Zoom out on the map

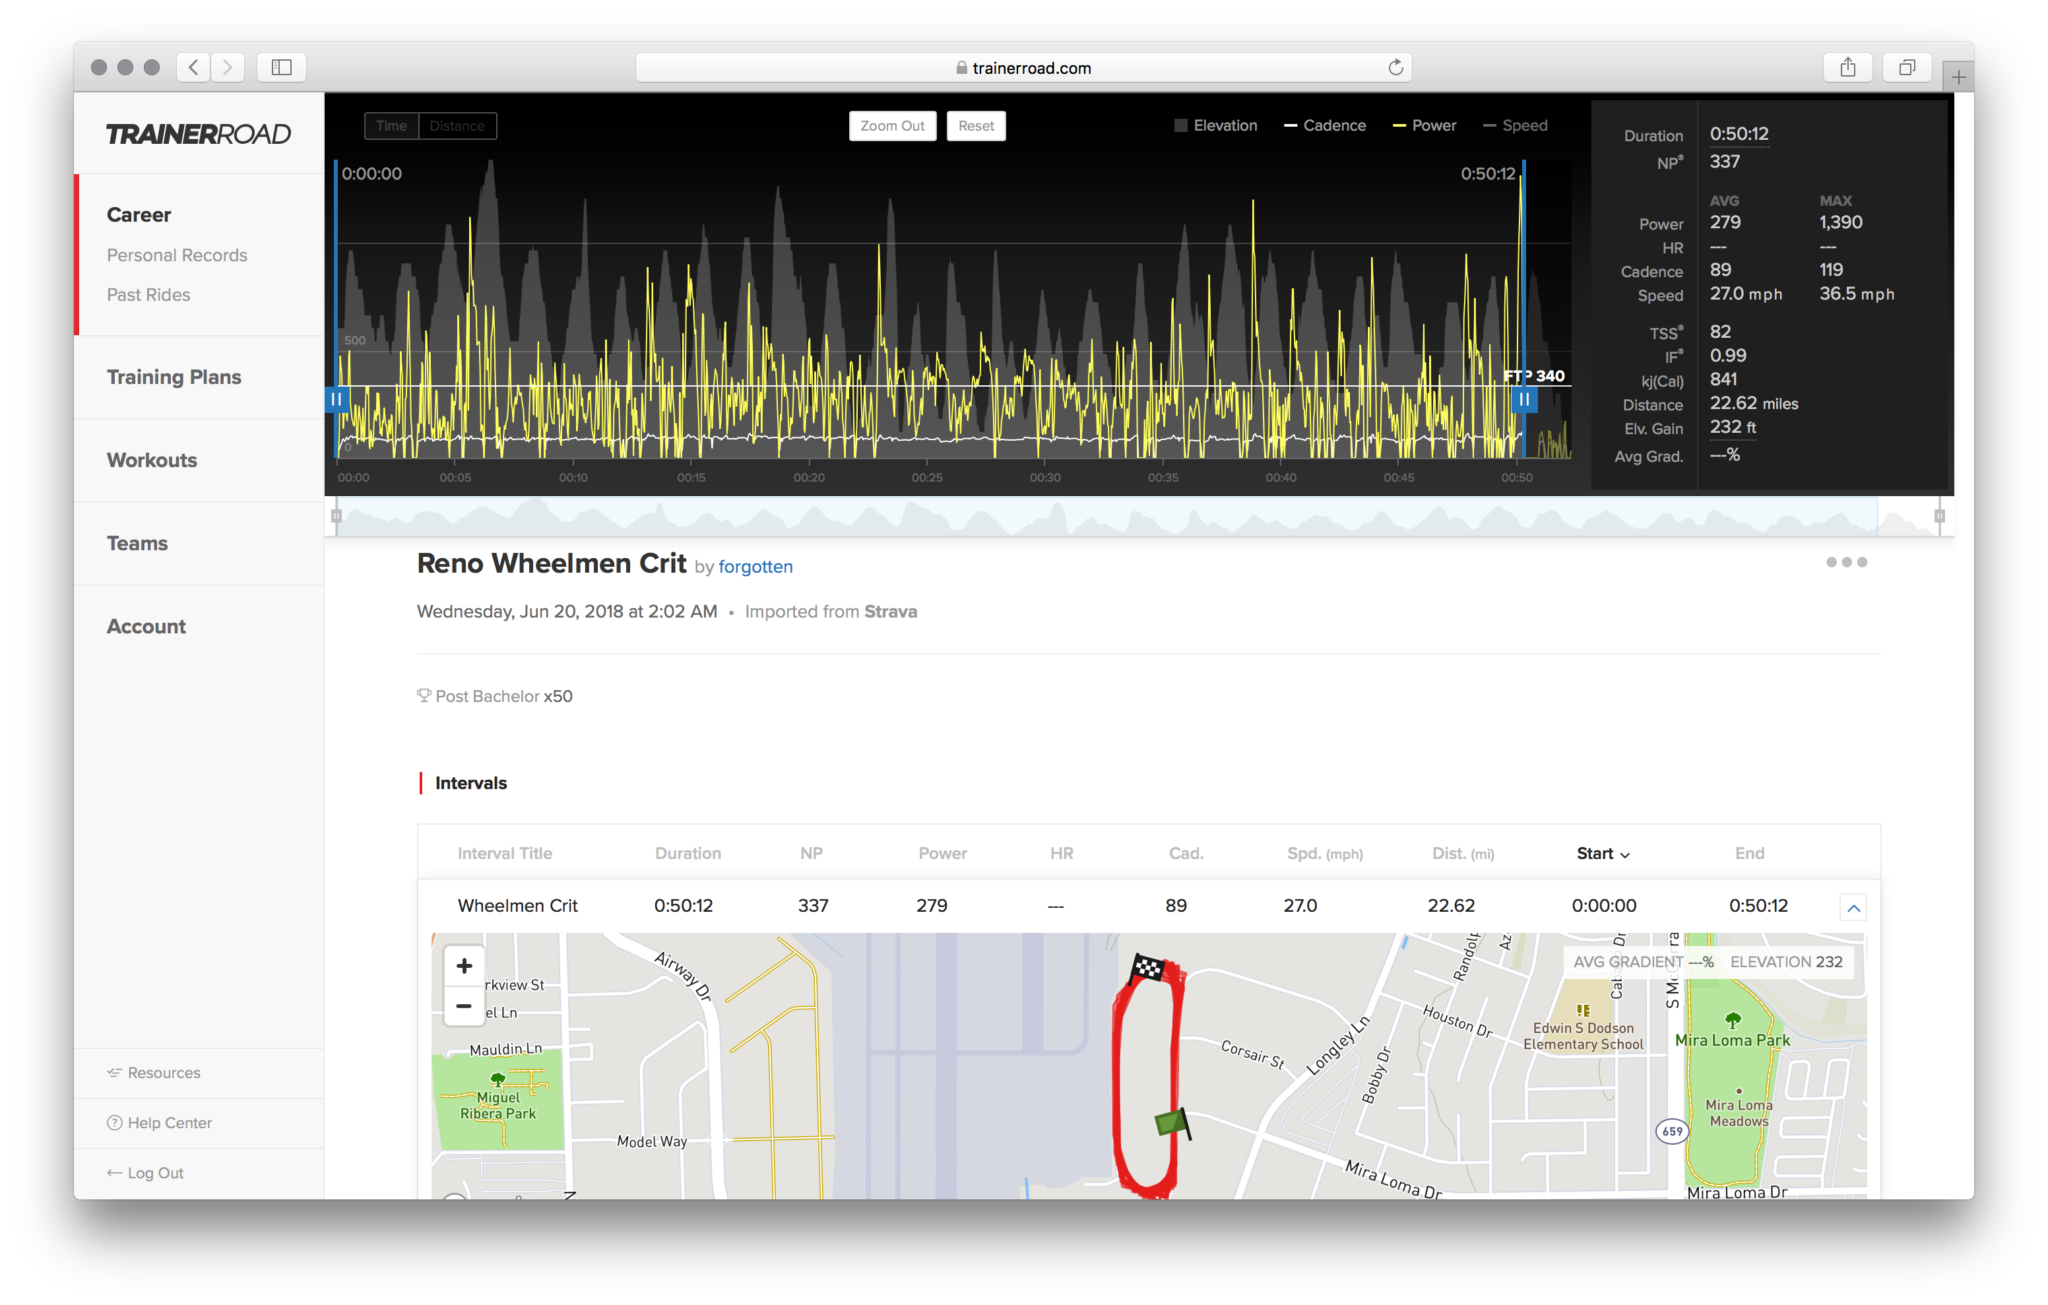tap(464, 1006)
